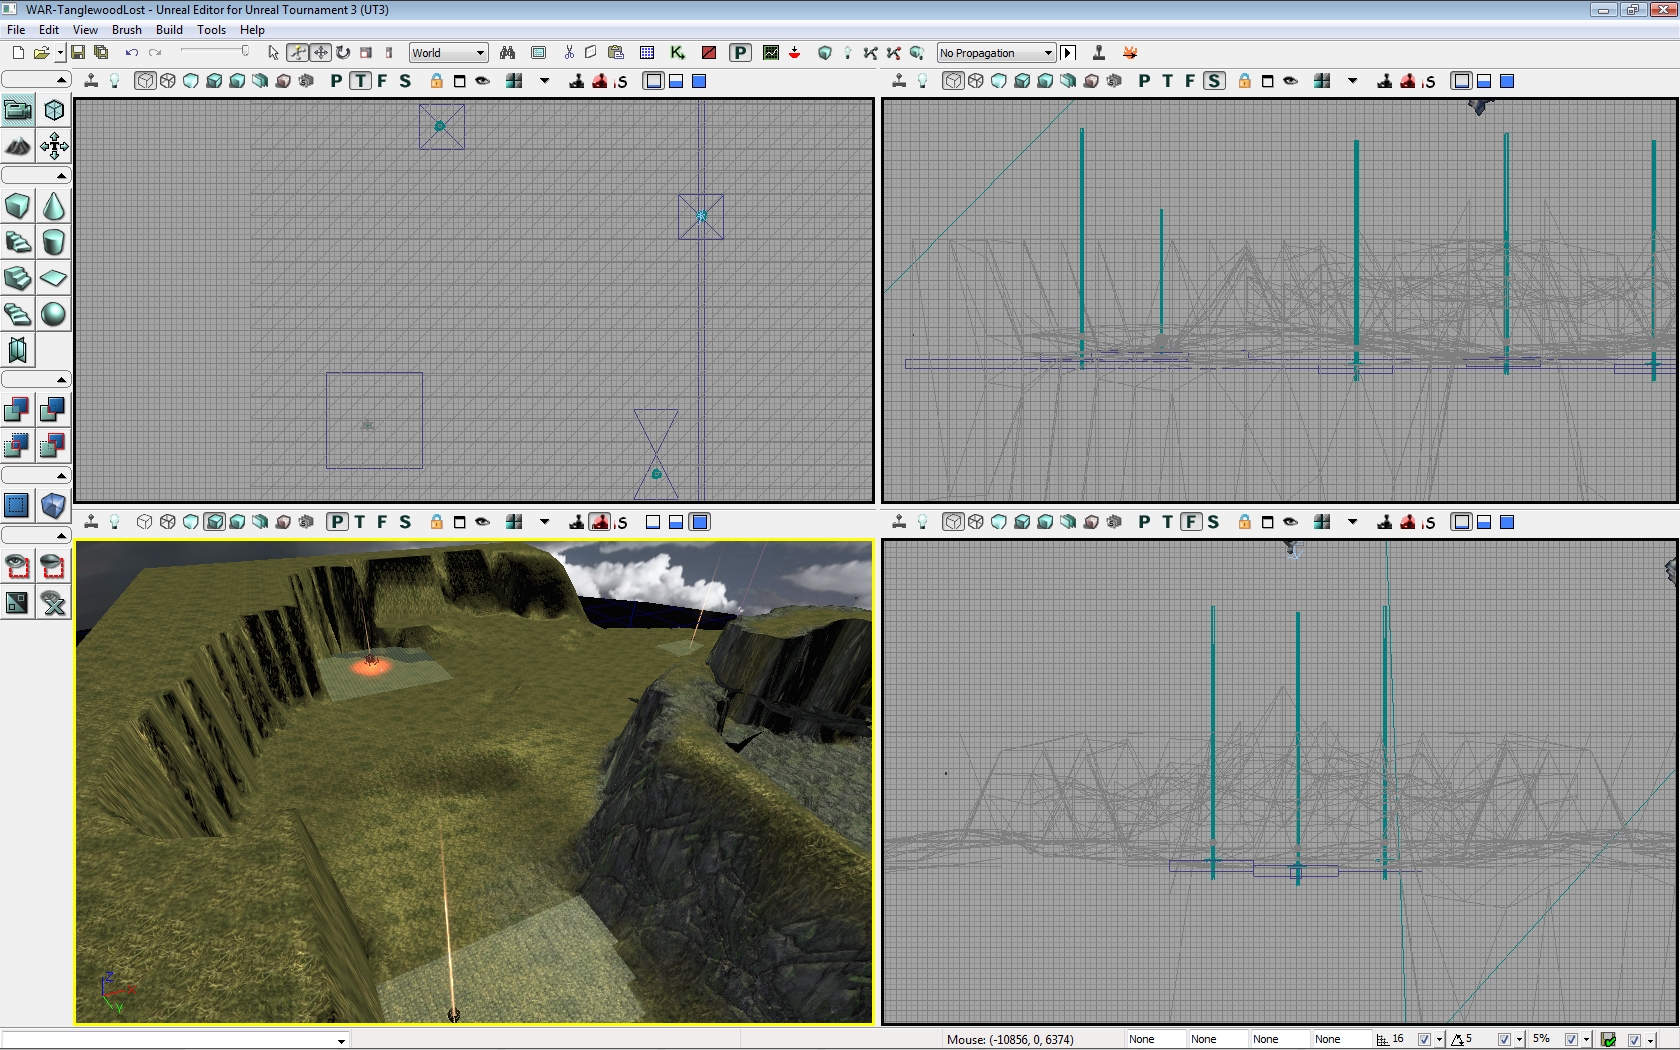
Task: Click the play propagation arrow button
Action: [1068, 53]
